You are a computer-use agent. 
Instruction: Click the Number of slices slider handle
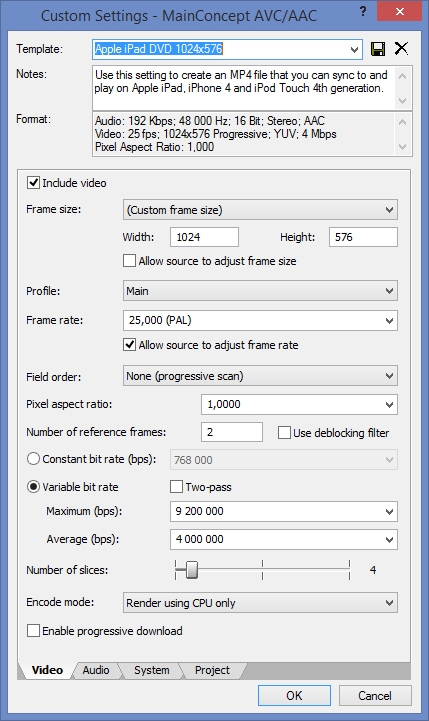coord(192,570)
